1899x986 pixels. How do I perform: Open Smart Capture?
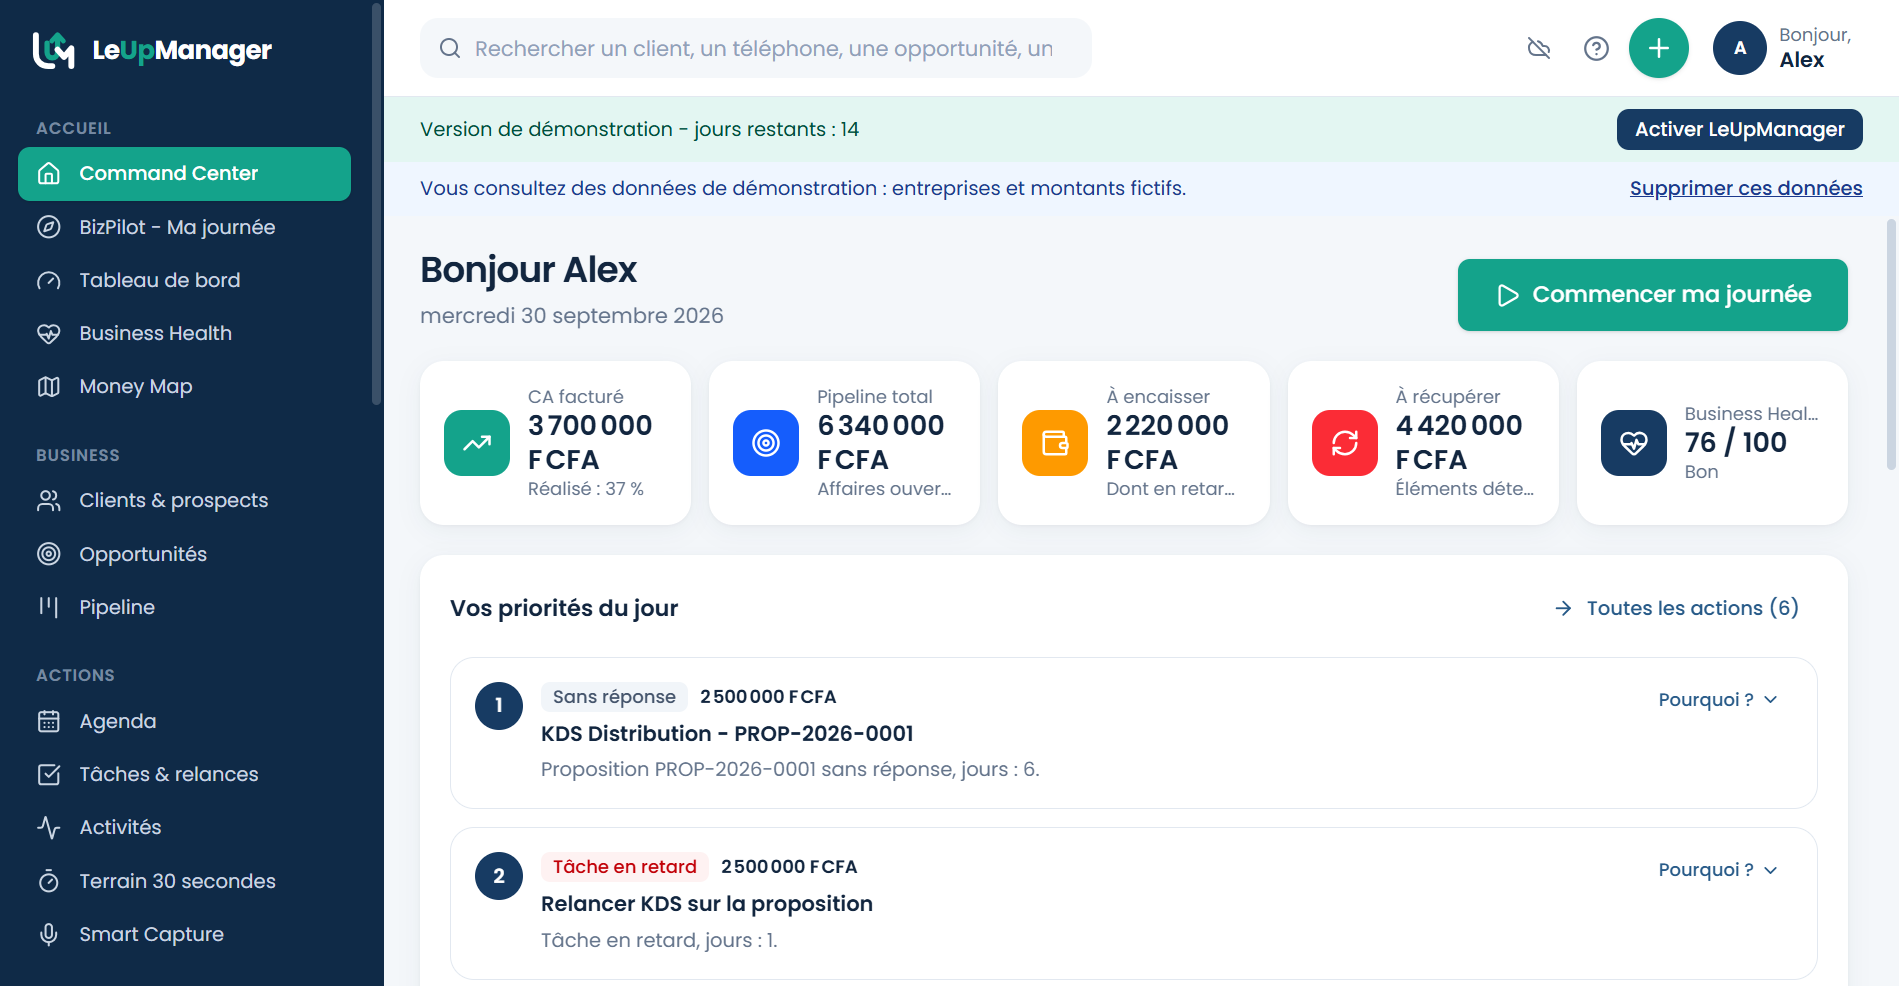(184, 934)
